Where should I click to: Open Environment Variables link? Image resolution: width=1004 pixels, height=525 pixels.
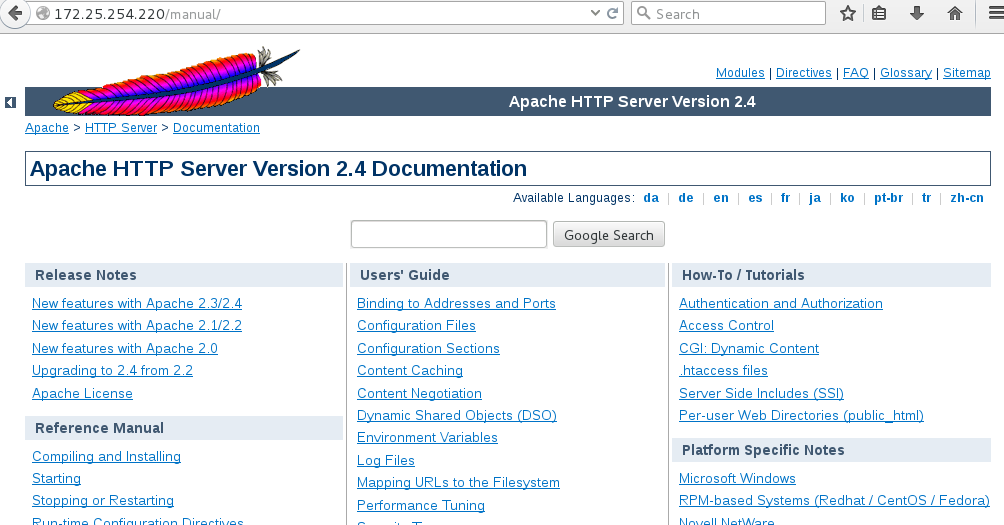pos(427,438)
